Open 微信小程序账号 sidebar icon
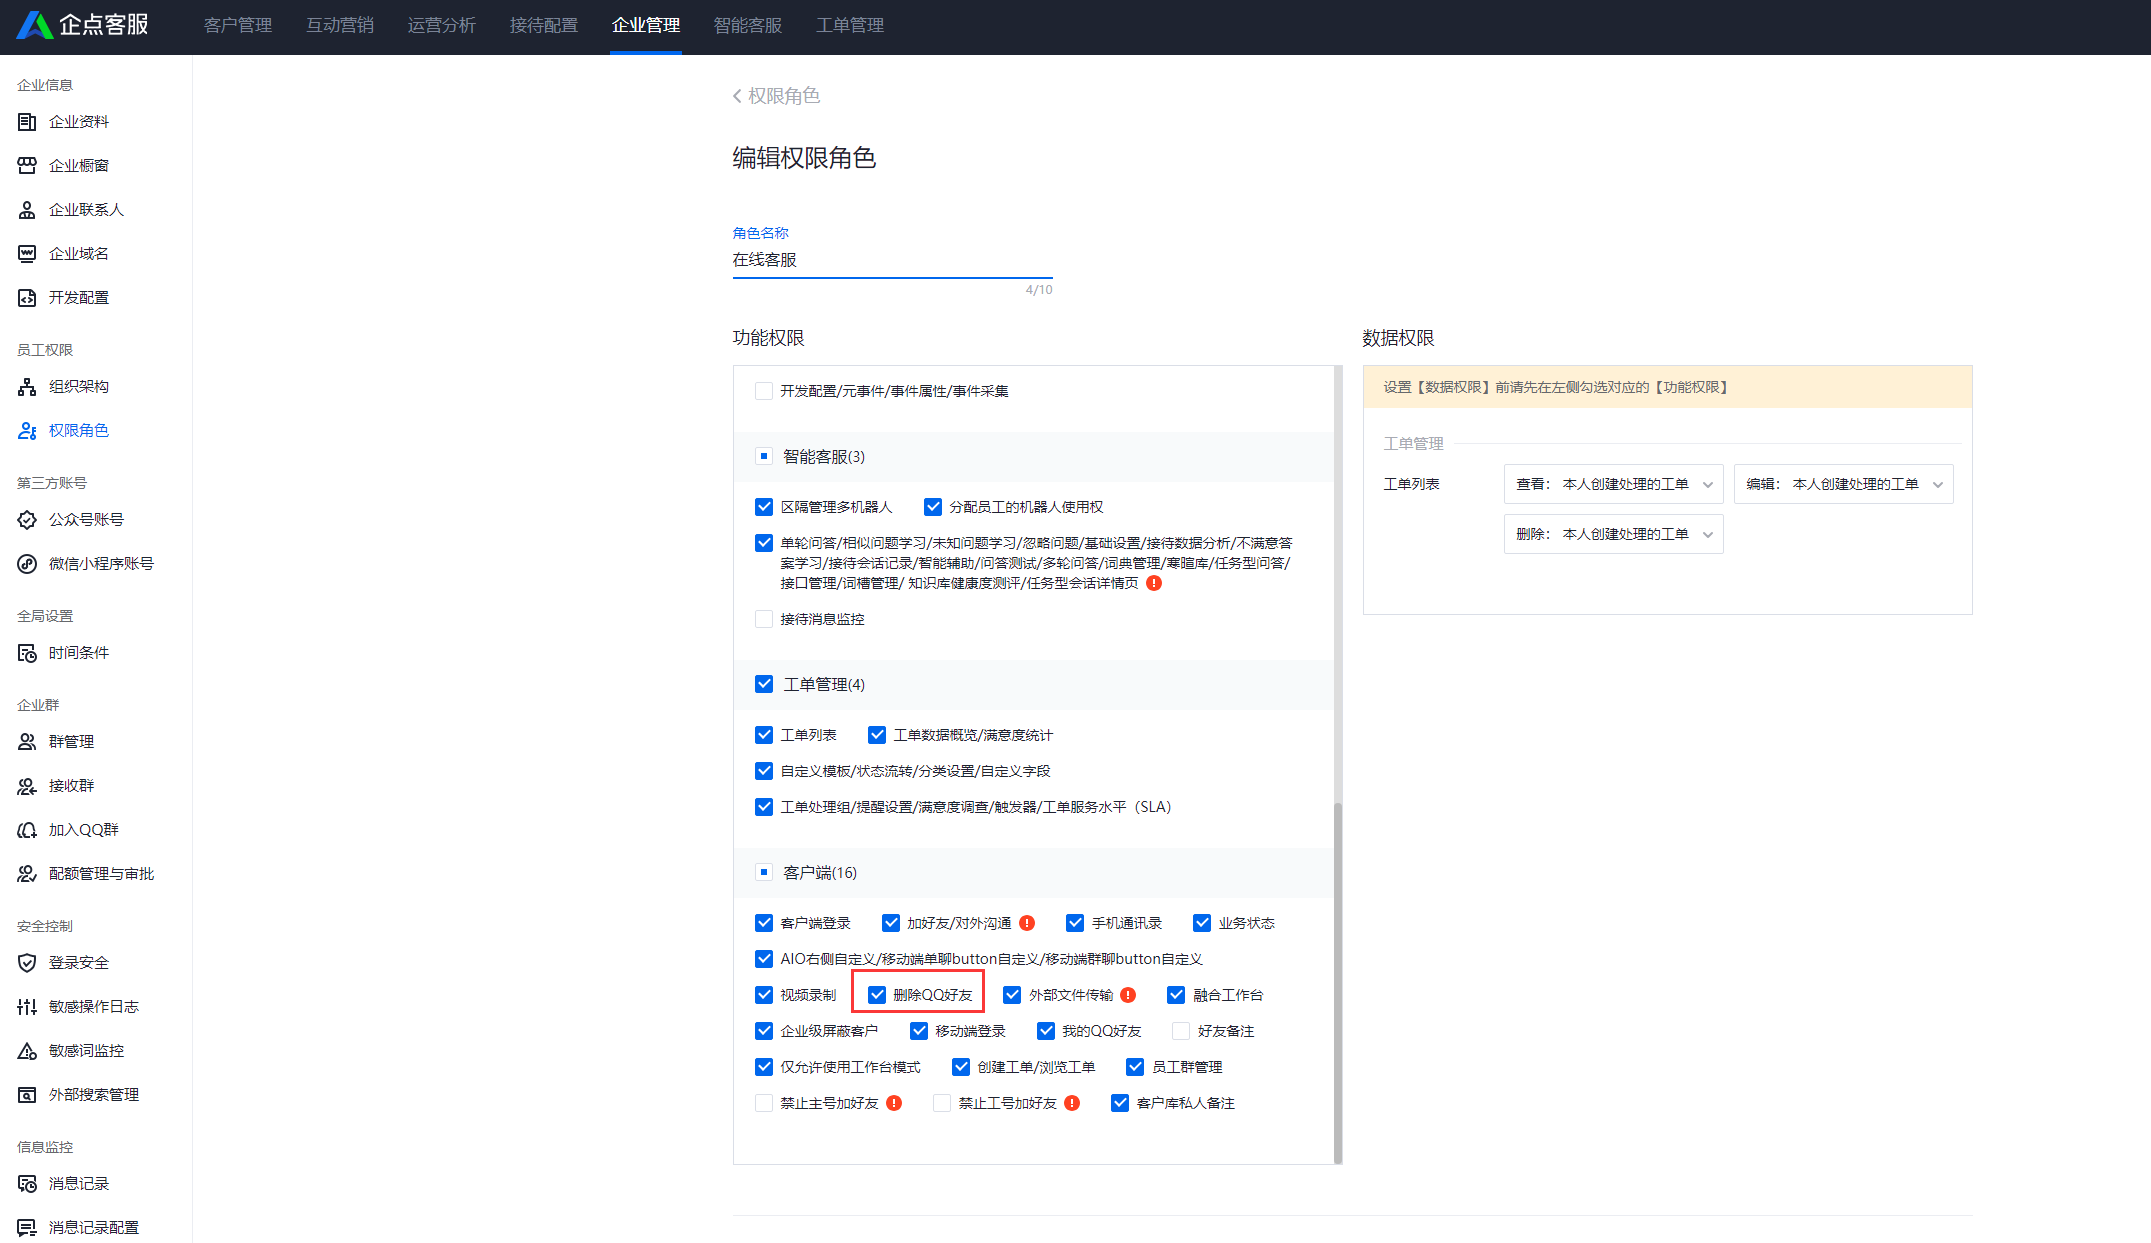The width and height of the screenshot is (2151, 1243). [x=27, y=564]
